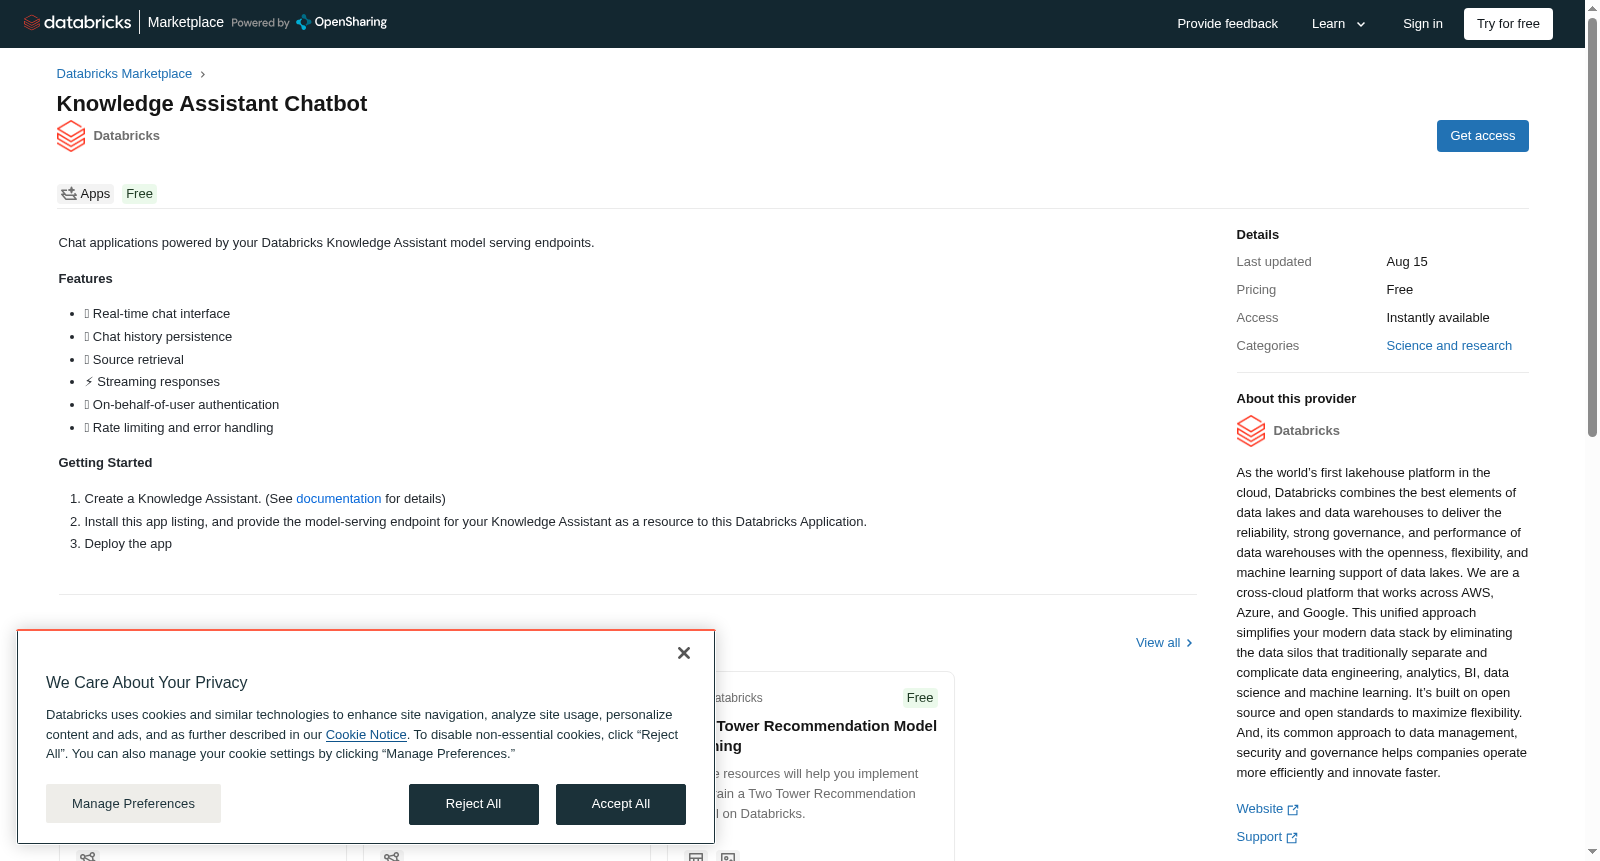Click the Knowledge Assistant Chatbot title
Viewport: 1600px width, 861px height.
(x=212, y=104)
